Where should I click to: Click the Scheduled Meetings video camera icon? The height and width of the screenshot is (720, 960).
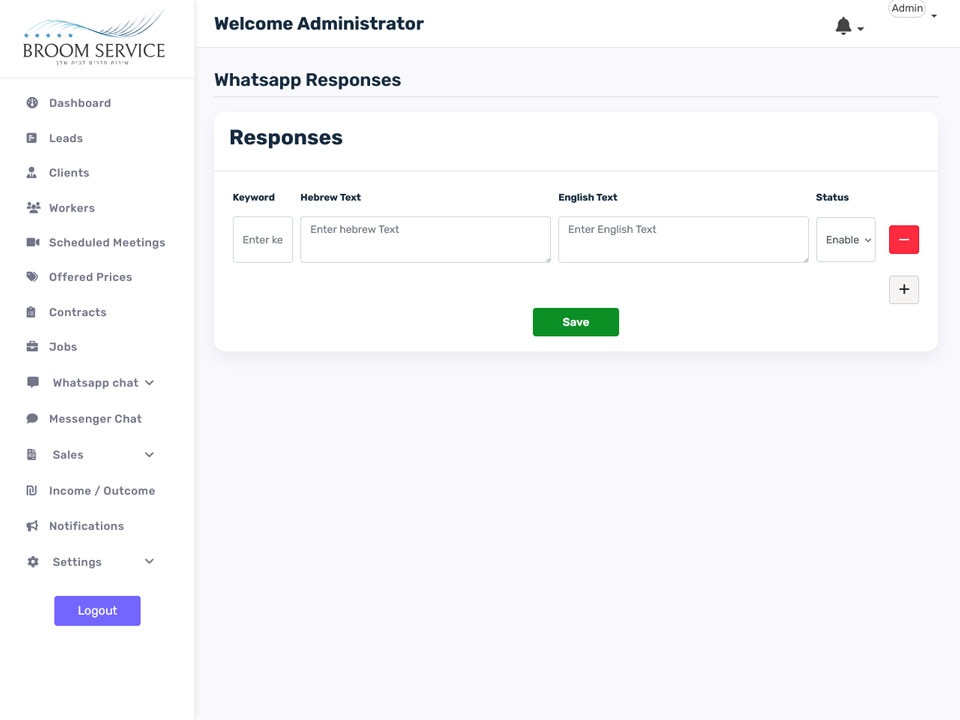(x=33, y=242)
